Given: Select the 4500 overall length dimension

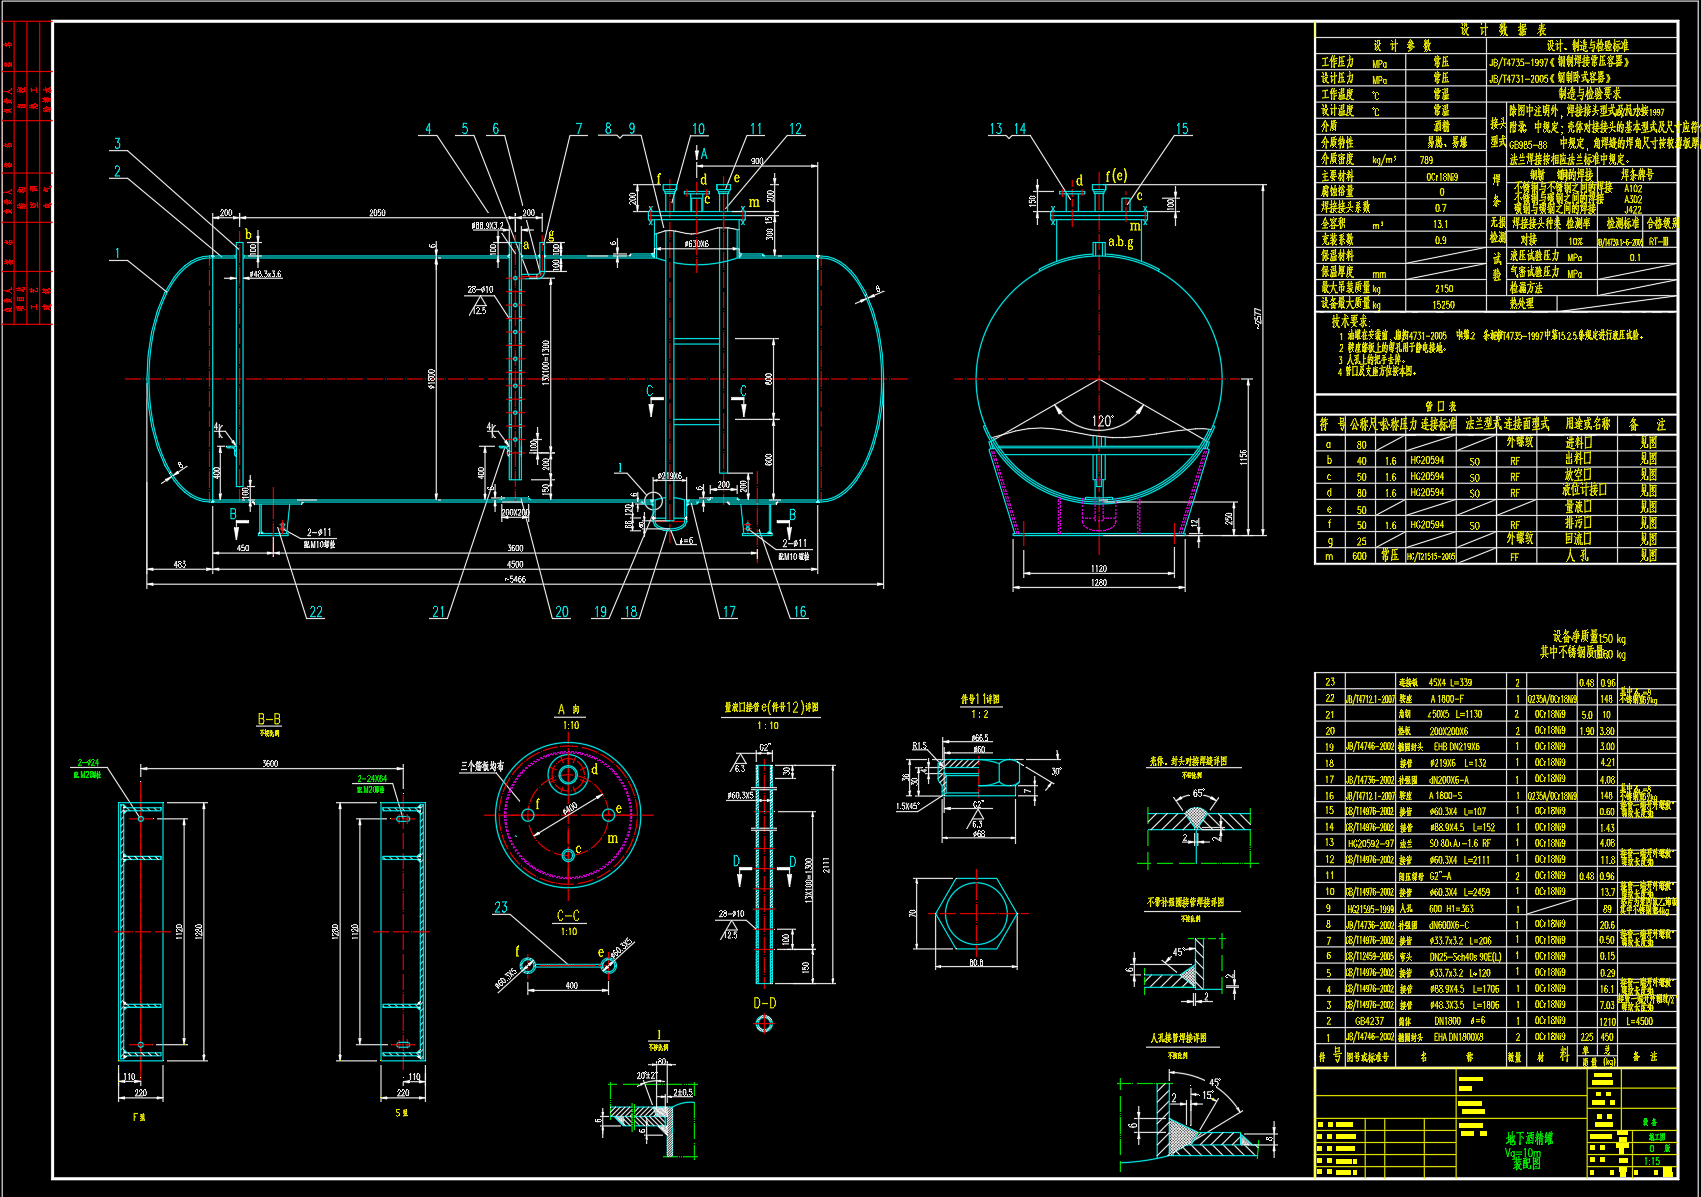Looking at the screenshot, I should click(514, 564).
